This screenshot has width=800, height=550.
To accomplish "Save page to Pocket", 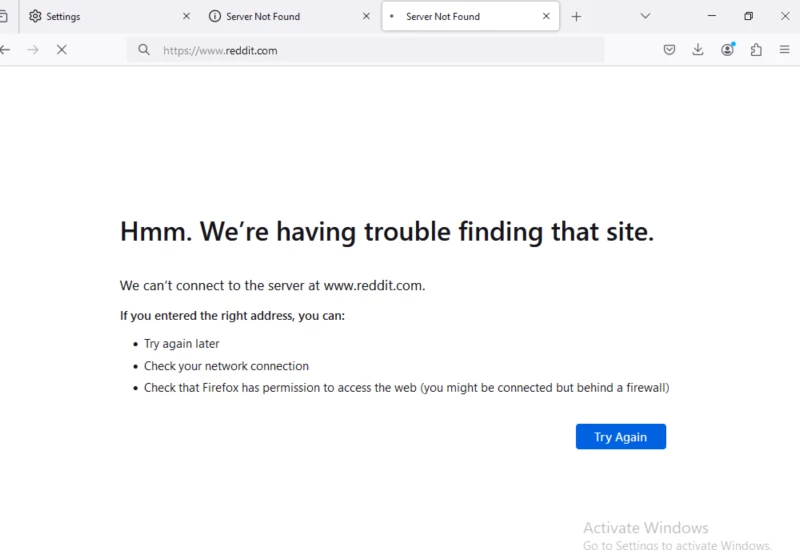I will (x=669, y=50).
